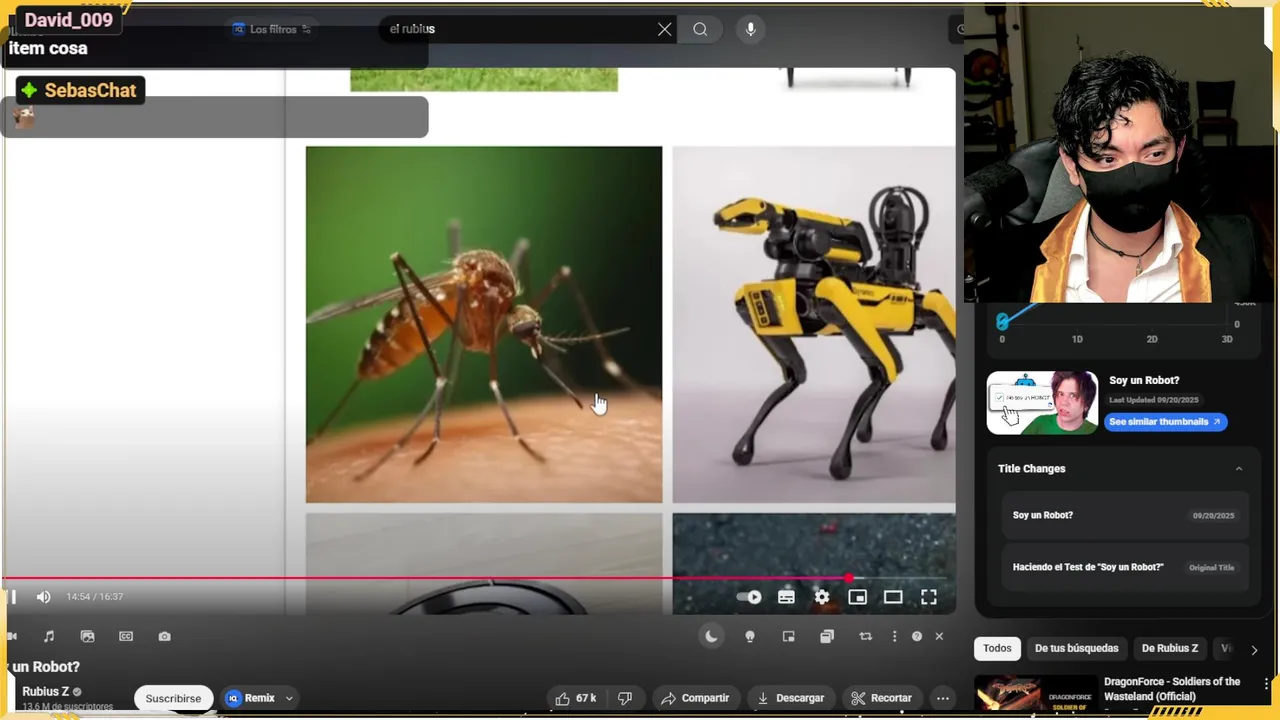Collapse the Title Changes section
This screenshot has height=720, width=1280.
(x=1239, y=469)
